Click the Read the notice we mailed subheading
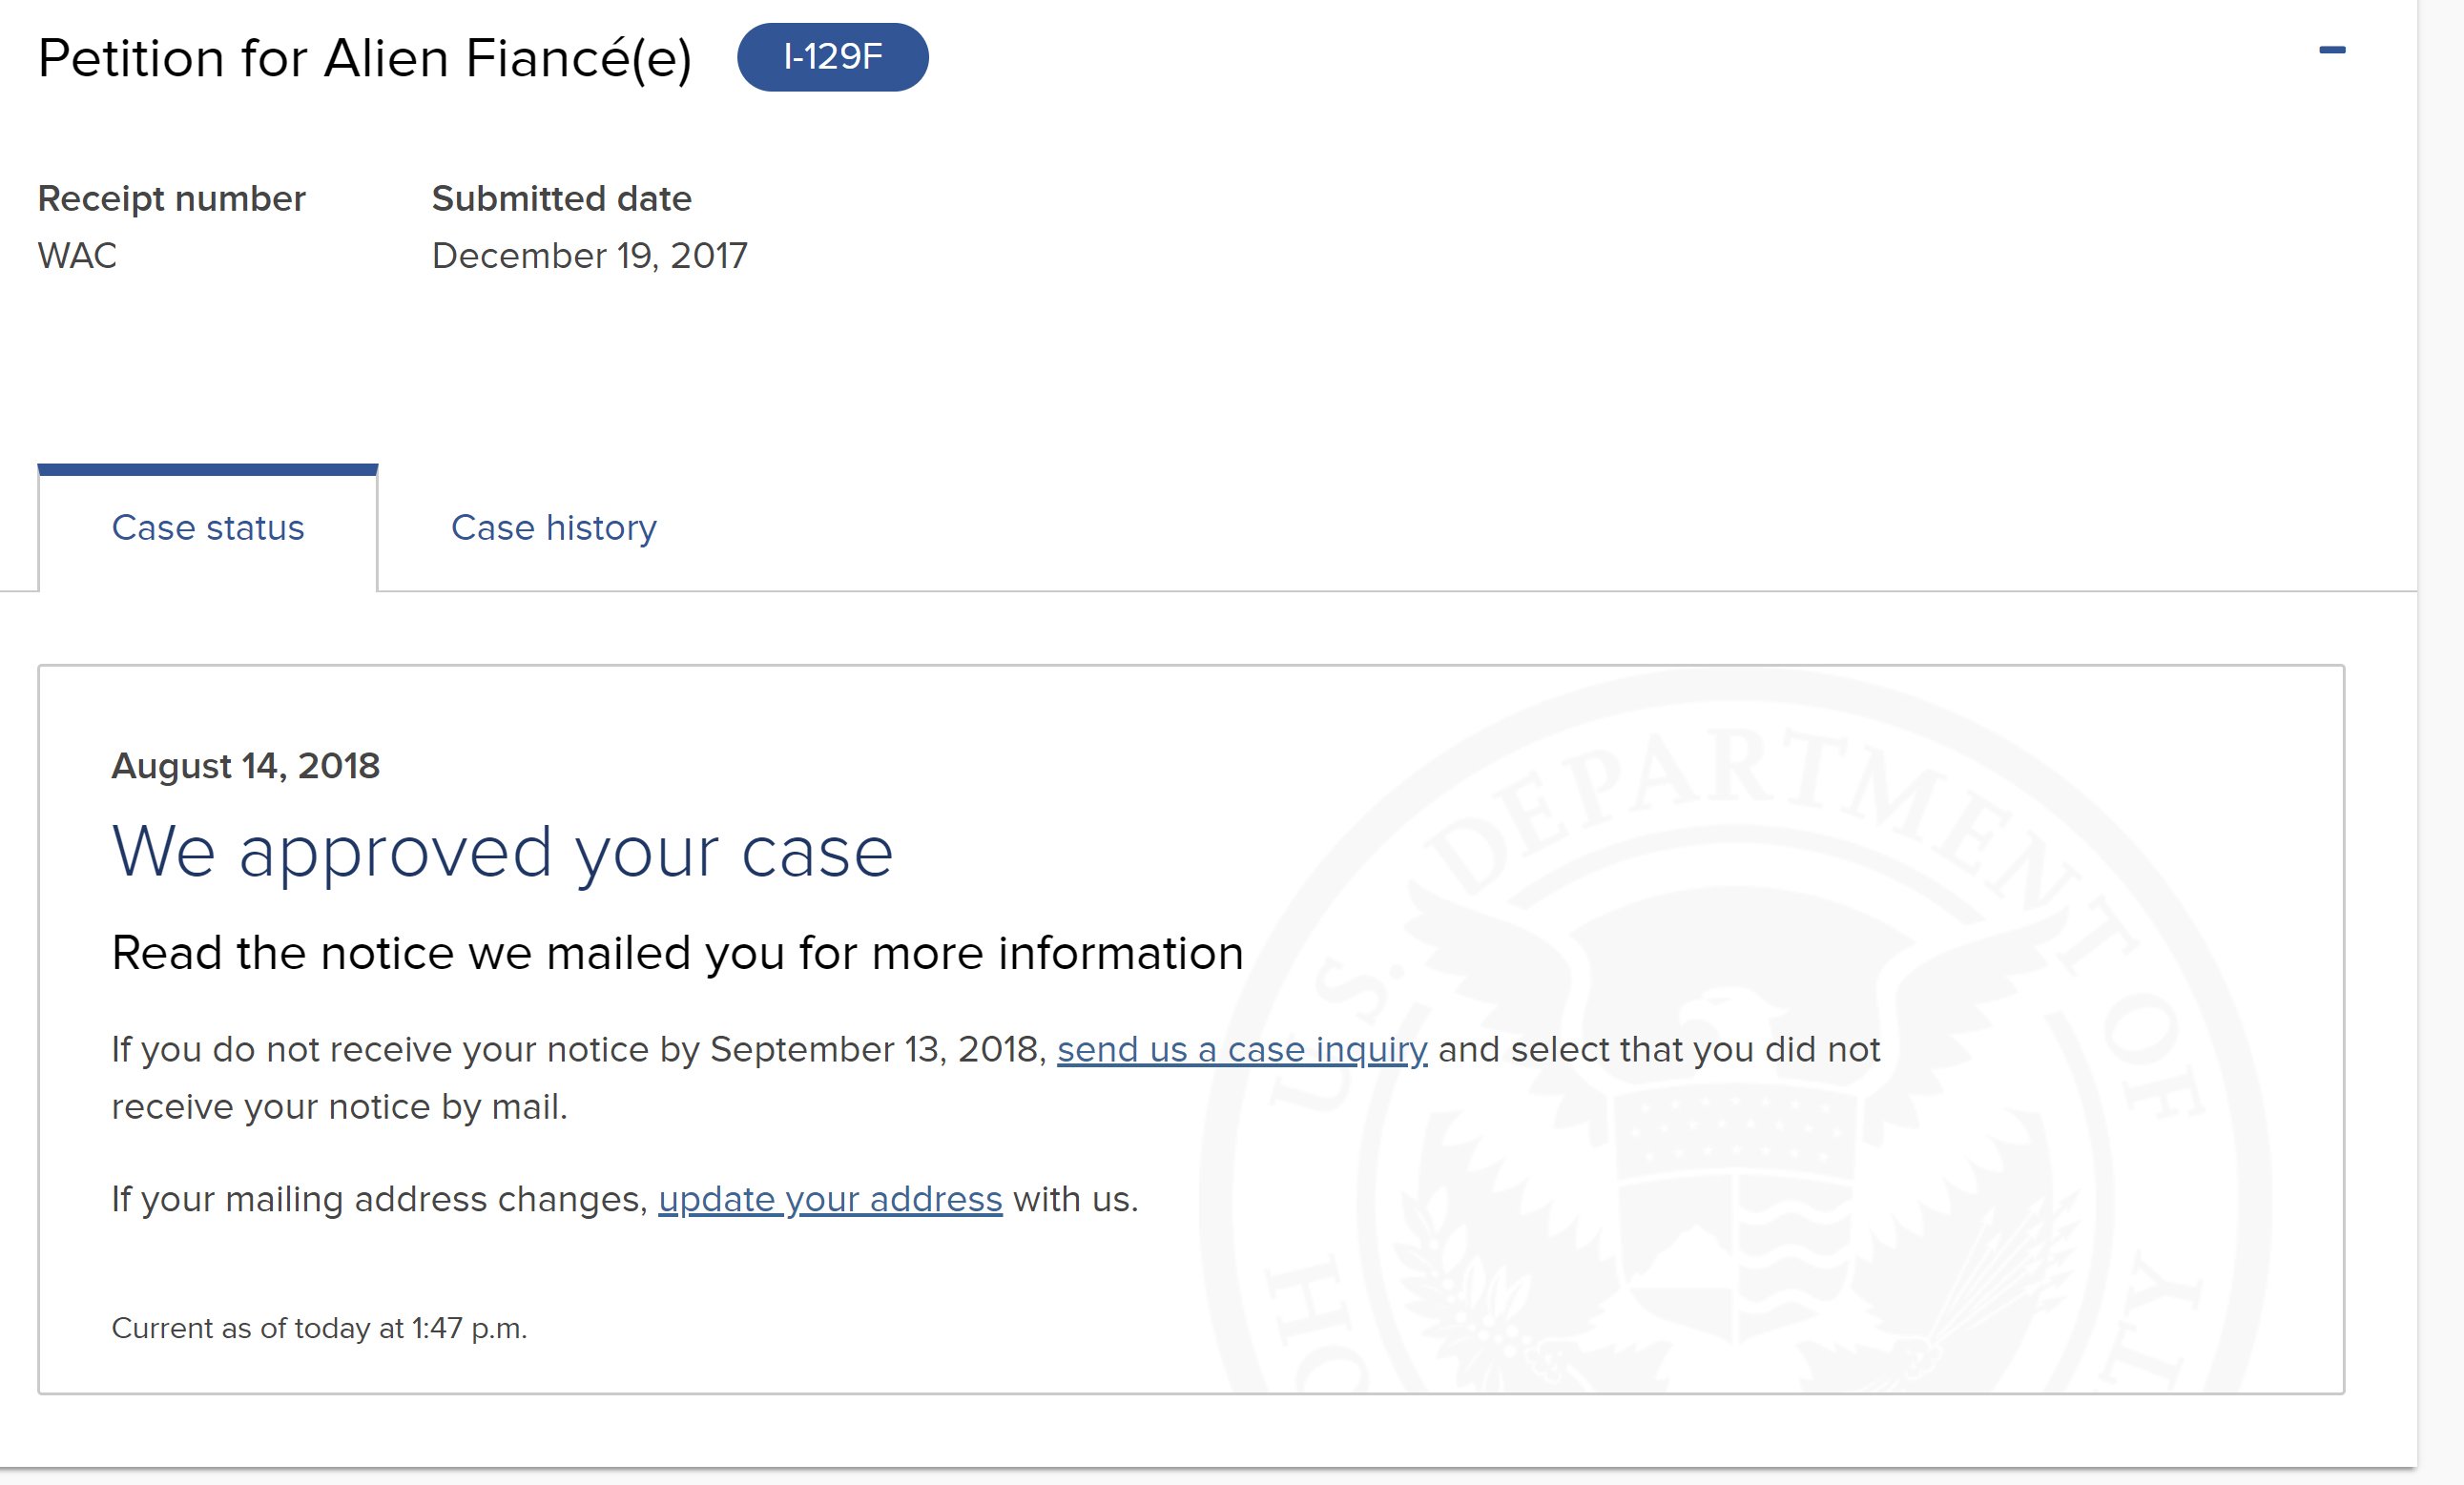This screenshot has height=1485, width=2464. click(x=677, y=952)
